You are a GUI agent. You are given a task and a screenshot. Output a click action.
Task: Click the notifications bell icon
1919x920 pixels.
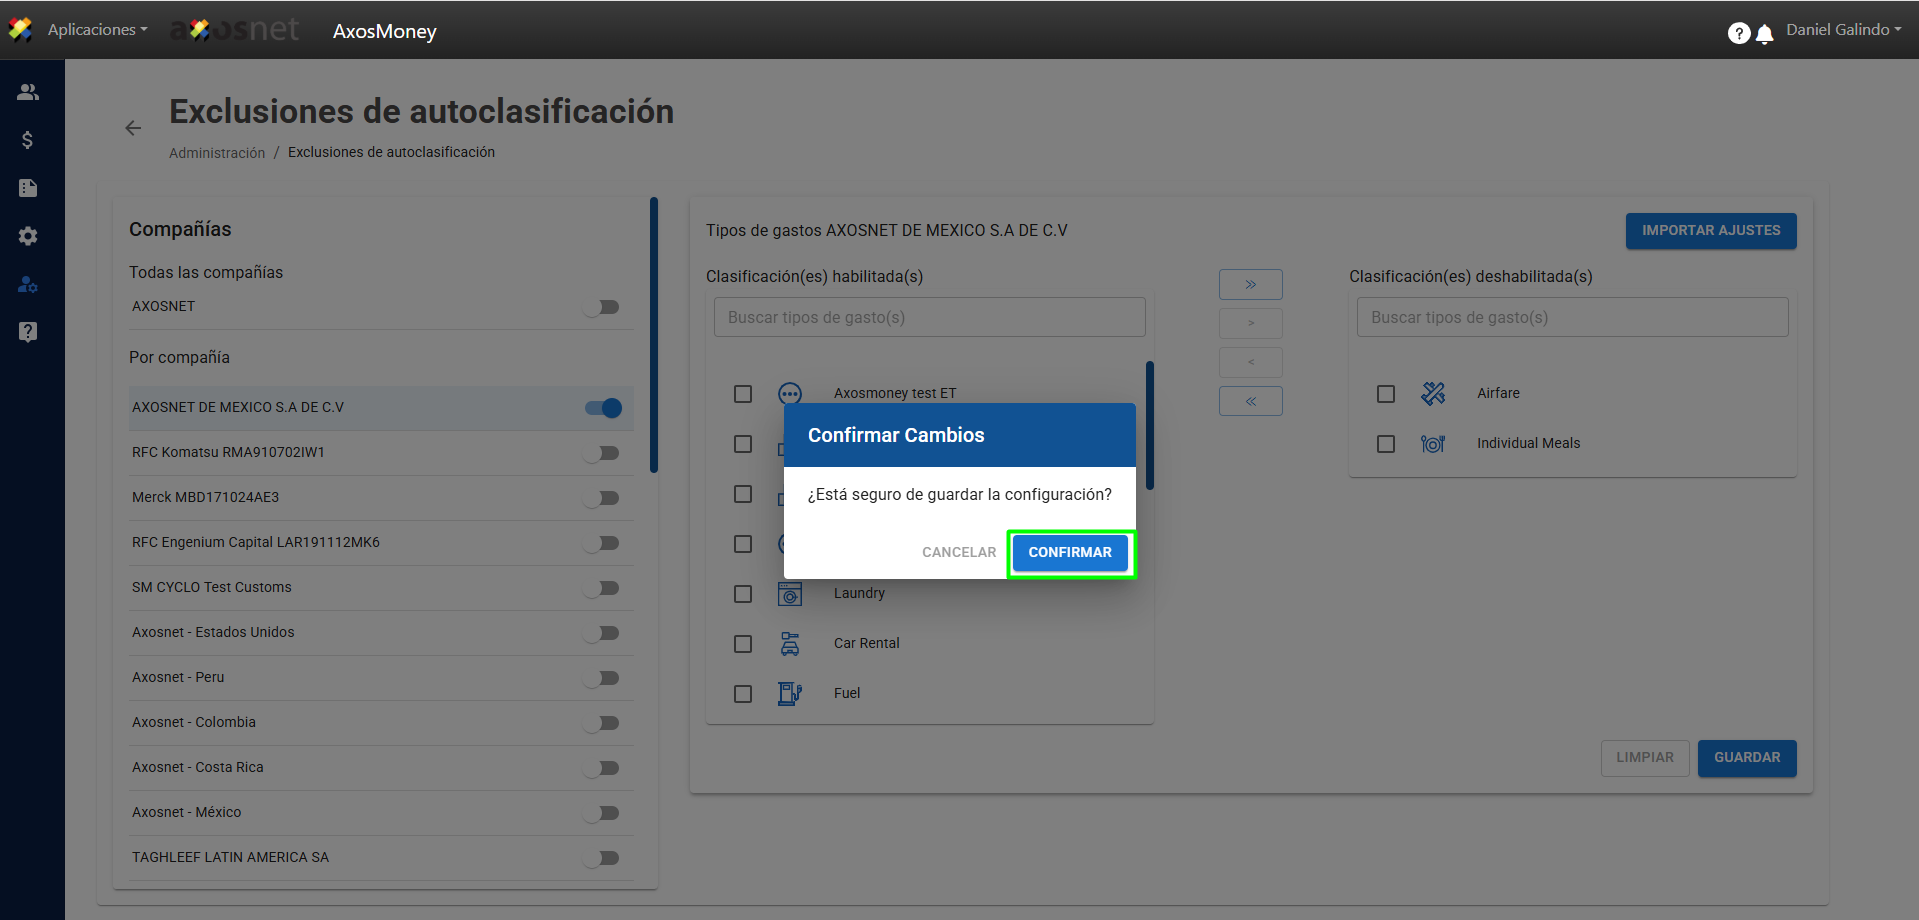pyautogui.click(x=1765, y=34)
